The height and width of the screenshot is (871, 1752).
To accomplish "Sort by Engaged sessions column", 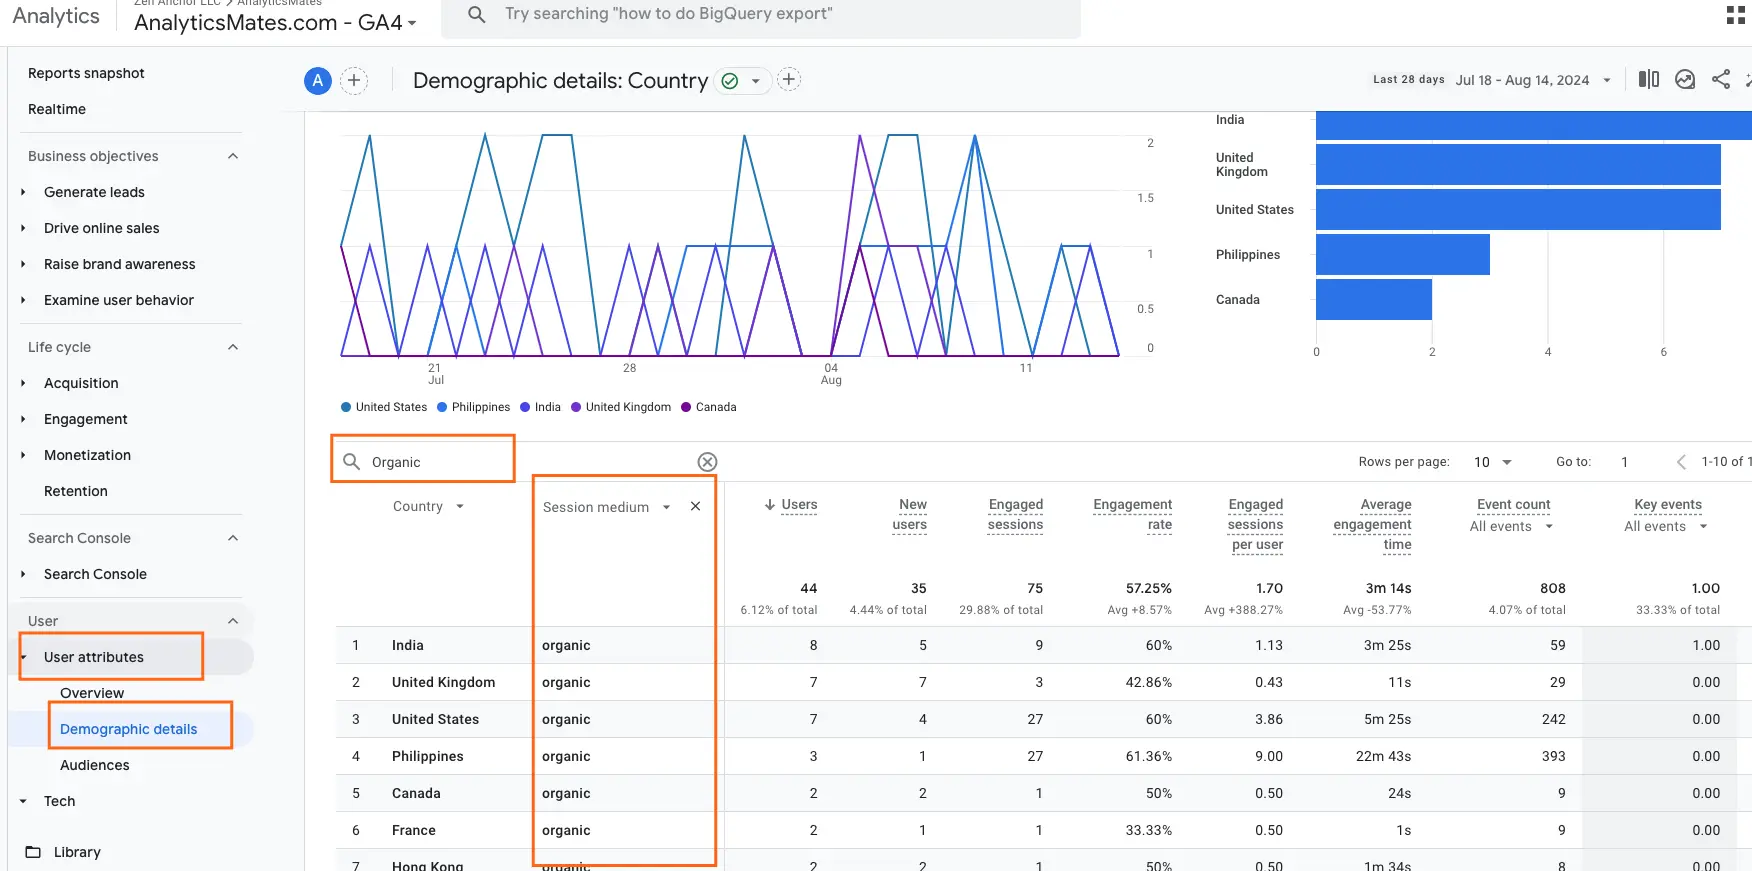I will [x=1015, y=515].
